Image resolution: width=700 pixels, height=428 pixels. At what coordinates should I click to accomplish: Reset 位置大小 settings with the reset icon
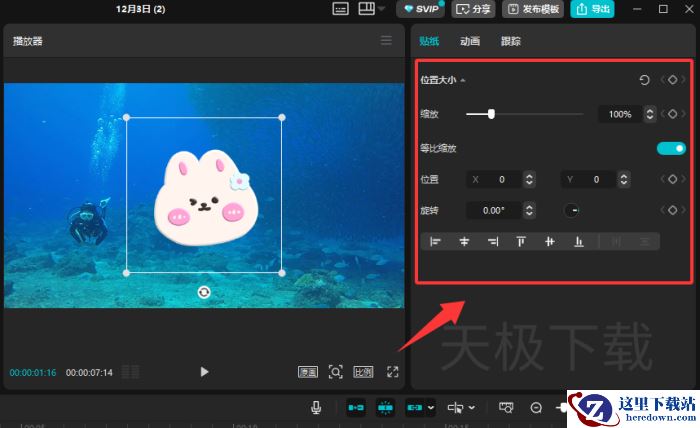[644, 80]
